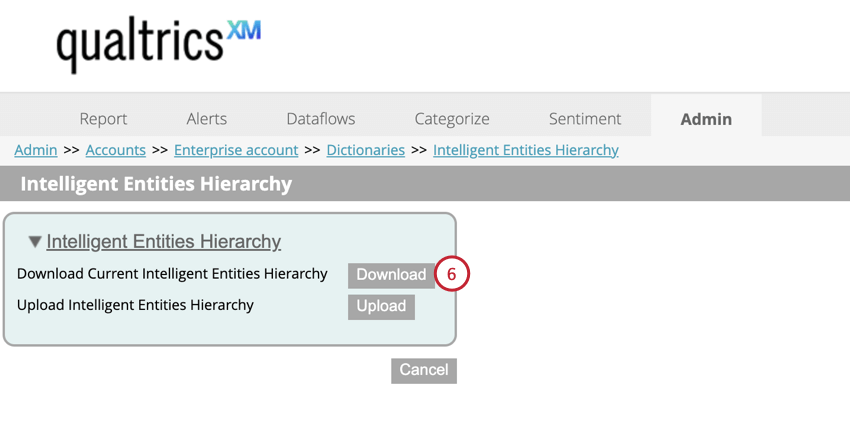Cancel out of the hierarchy page

point(424,370)
